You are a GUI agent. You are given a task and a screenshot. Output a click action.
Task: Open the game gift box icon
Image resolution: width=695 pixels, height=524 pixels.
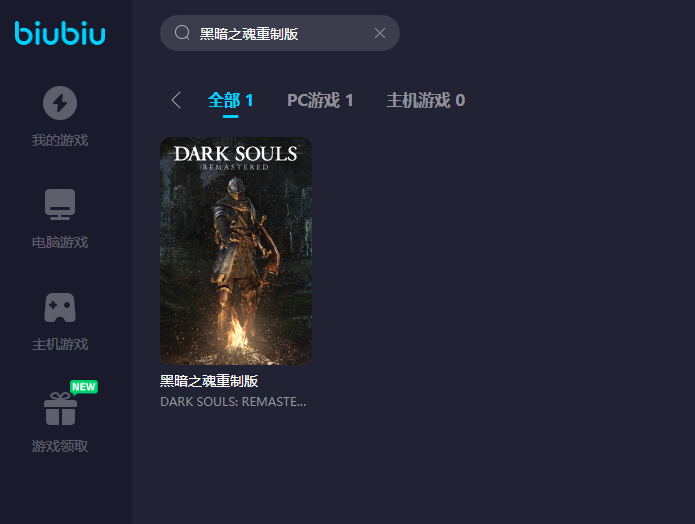pyautogui.click(x=60, y=409)
